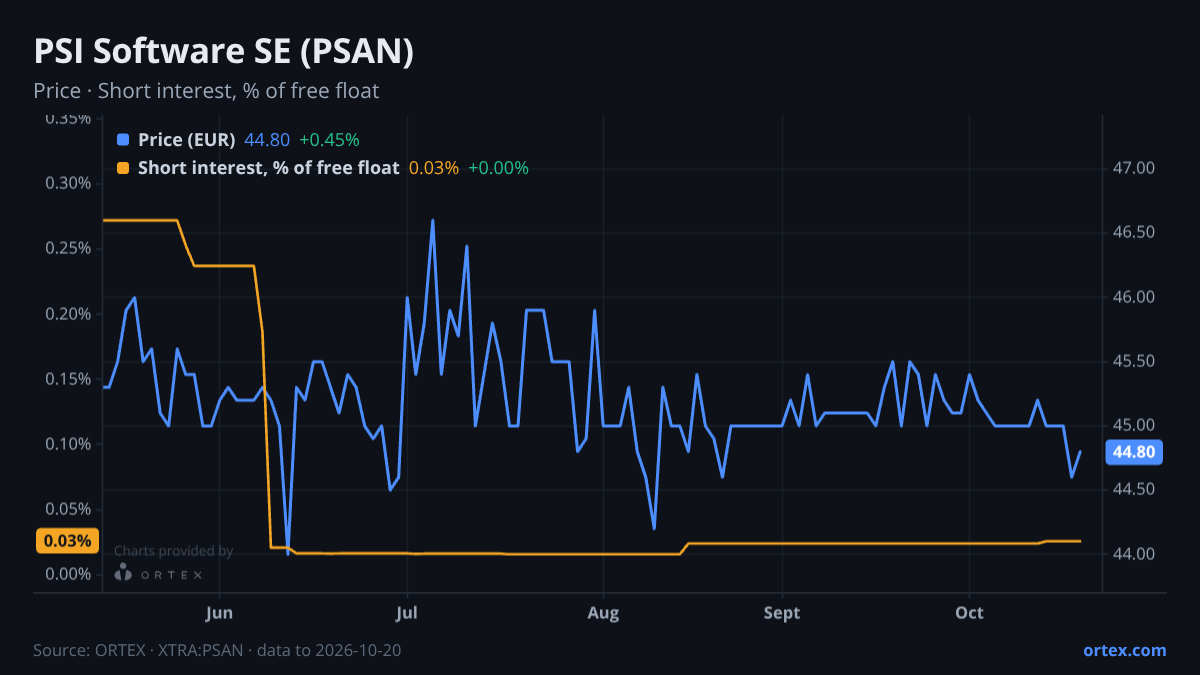The image size is (1200, 675).
Task: Click the 0.15% left axis label
Action: click(x=67, y=379)
